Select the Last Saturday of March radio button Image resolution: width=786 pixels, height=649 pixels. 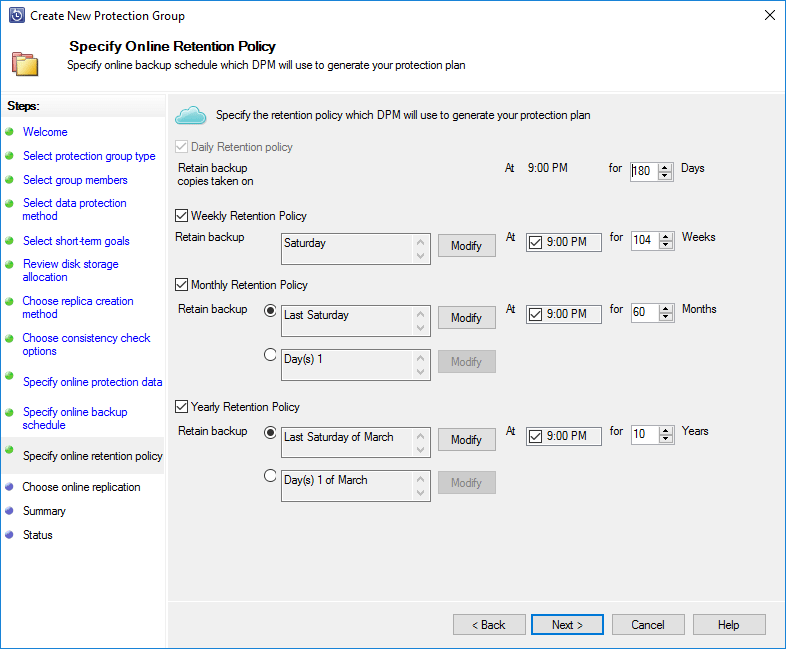[270, 432]
